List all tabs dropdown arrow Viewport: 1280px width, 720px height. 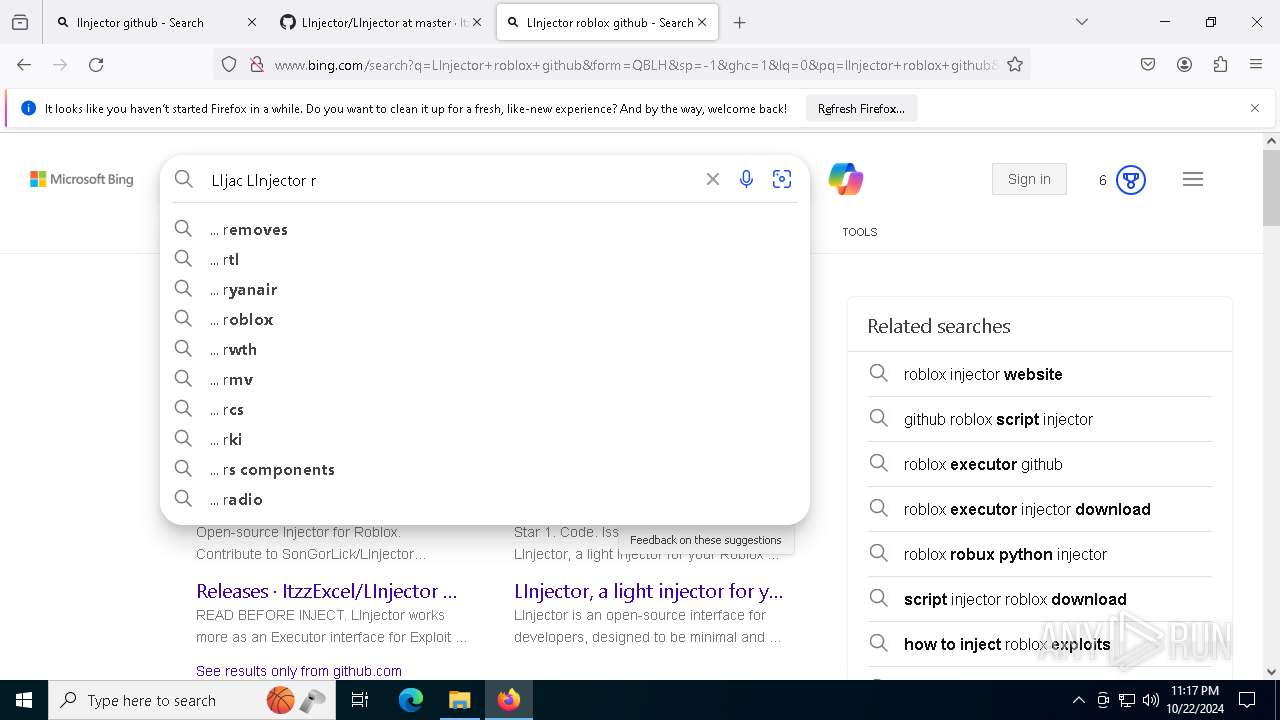tap(1082, 22)
